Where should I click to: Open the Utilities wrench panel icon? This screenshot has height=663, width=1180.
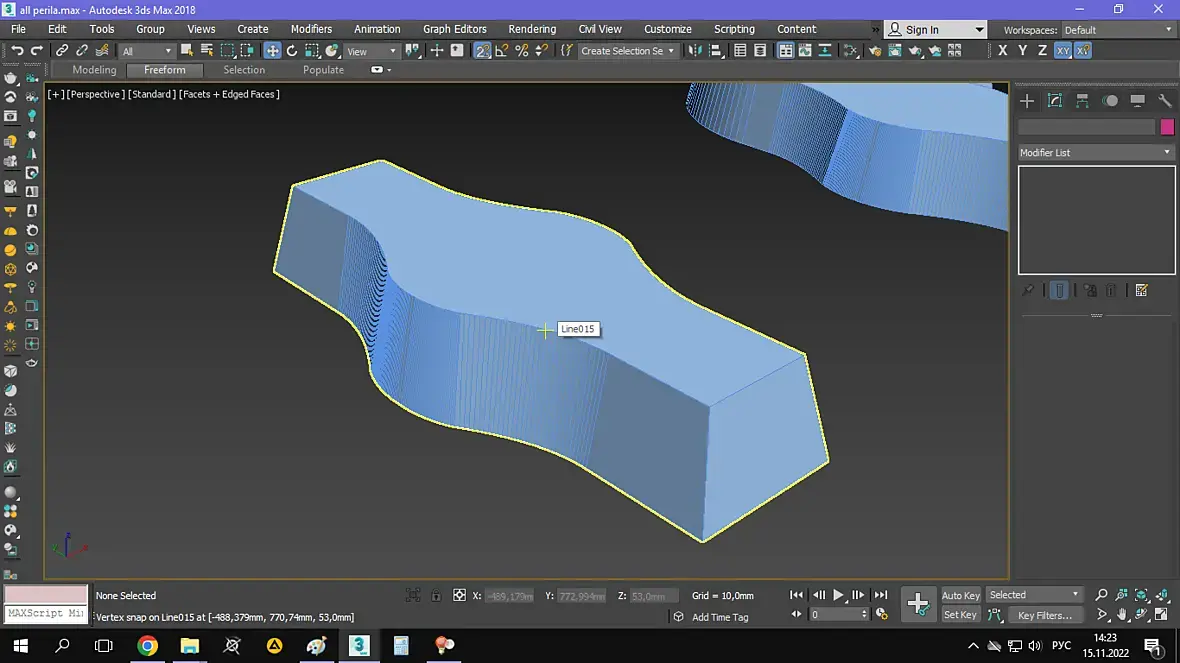point(1164,101)
